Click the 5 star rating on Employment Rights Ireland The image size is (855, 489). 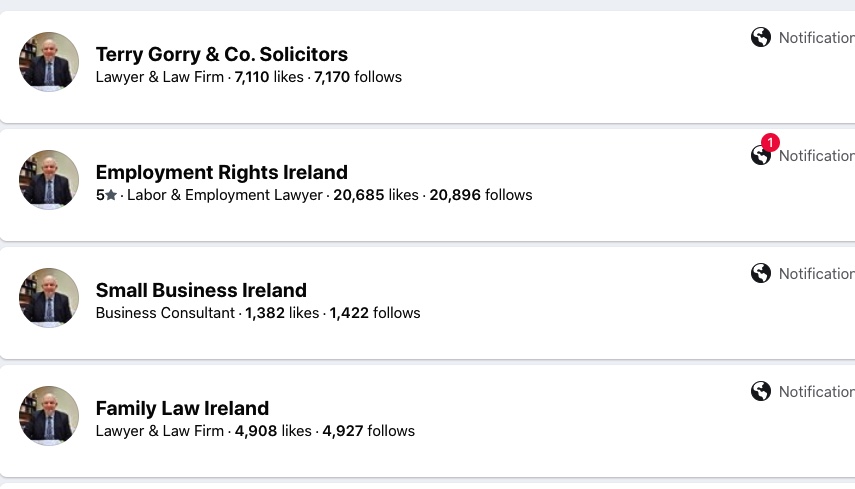click(106, 195)
